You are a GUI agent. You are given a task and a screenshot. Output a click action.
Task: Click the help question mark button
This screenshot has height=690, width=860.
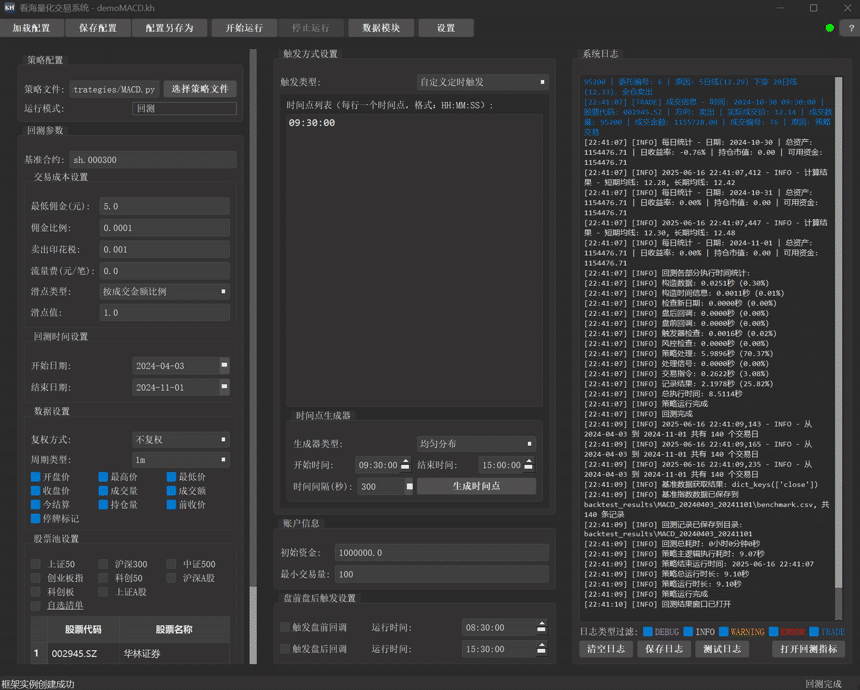[x=851, y=28]
